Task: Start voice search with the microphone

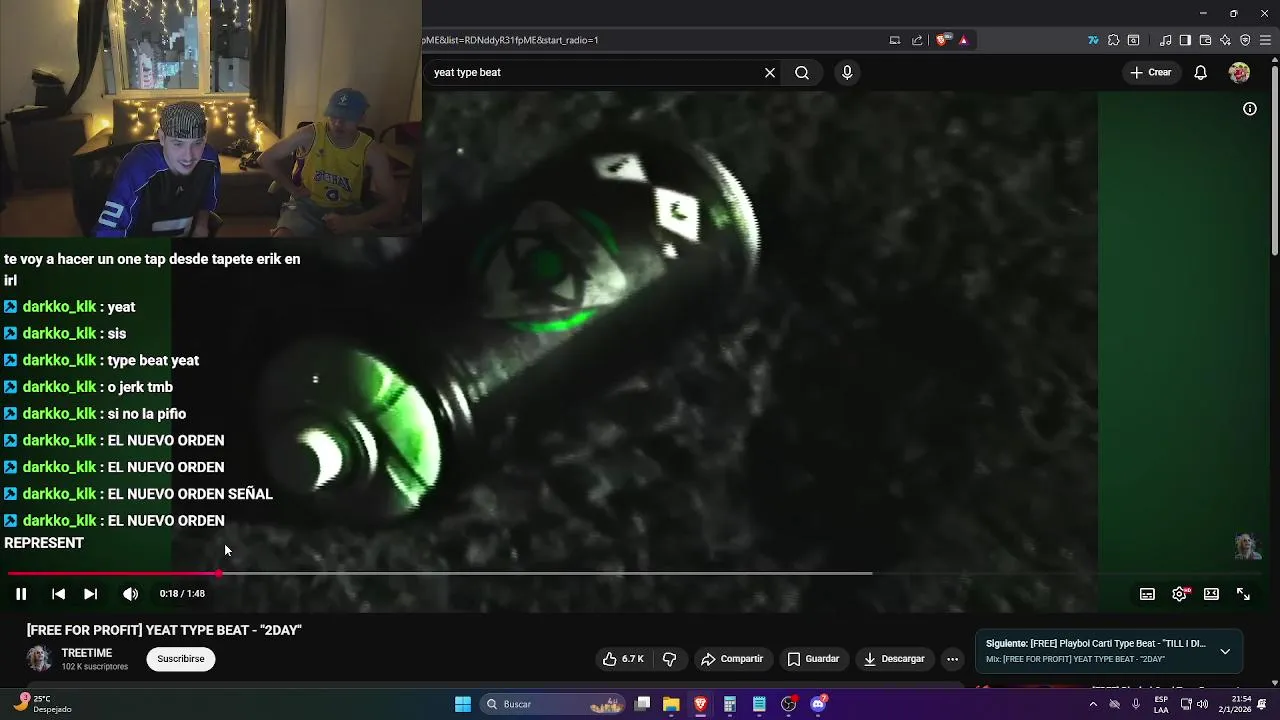Action: click(847, 73)
